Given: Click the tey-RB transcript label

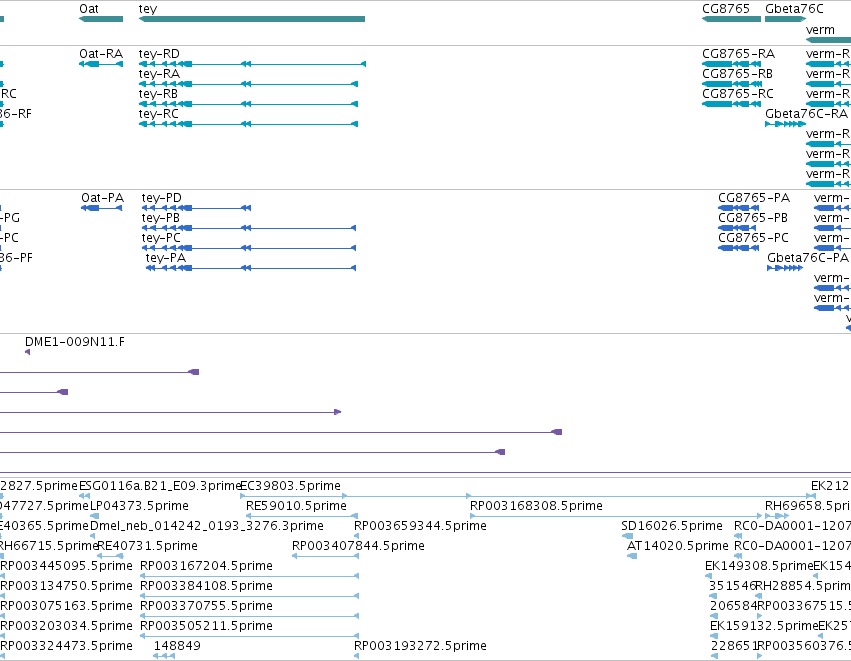Looking at the screenshot, I should 158,94.
